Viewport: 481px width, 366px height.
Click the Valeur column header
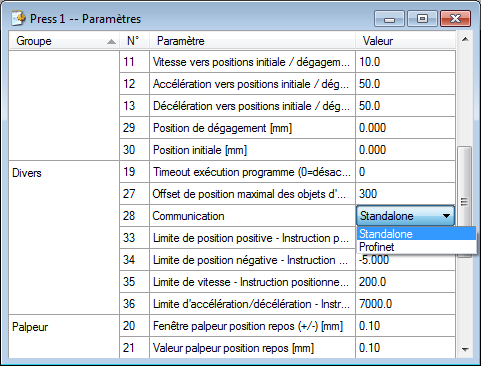coord(405,41)
